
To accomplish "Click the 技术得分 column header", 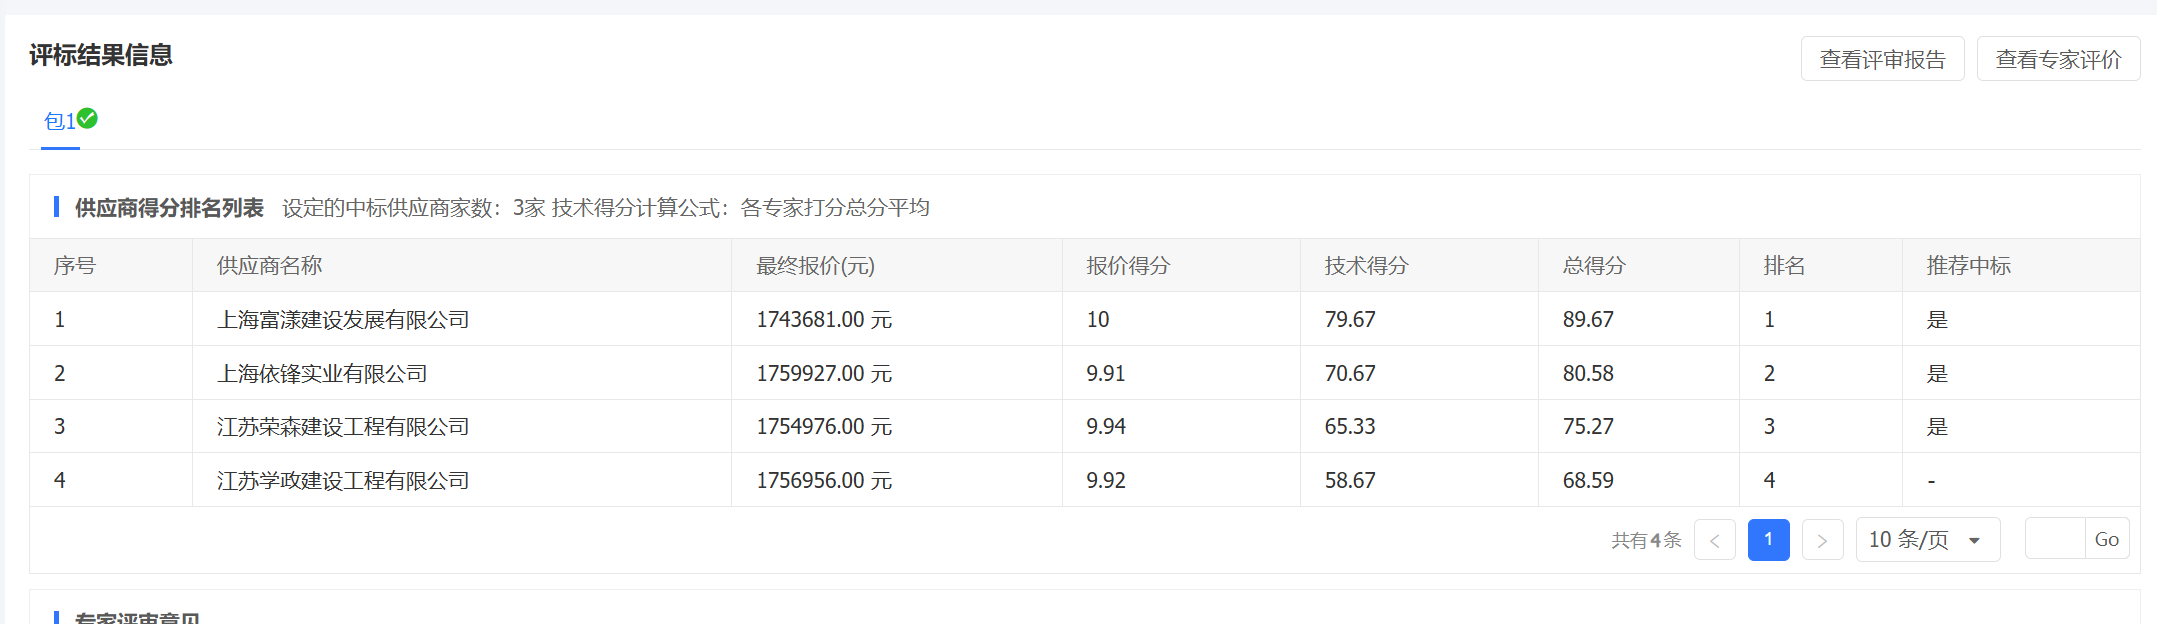I will 1366,266.
